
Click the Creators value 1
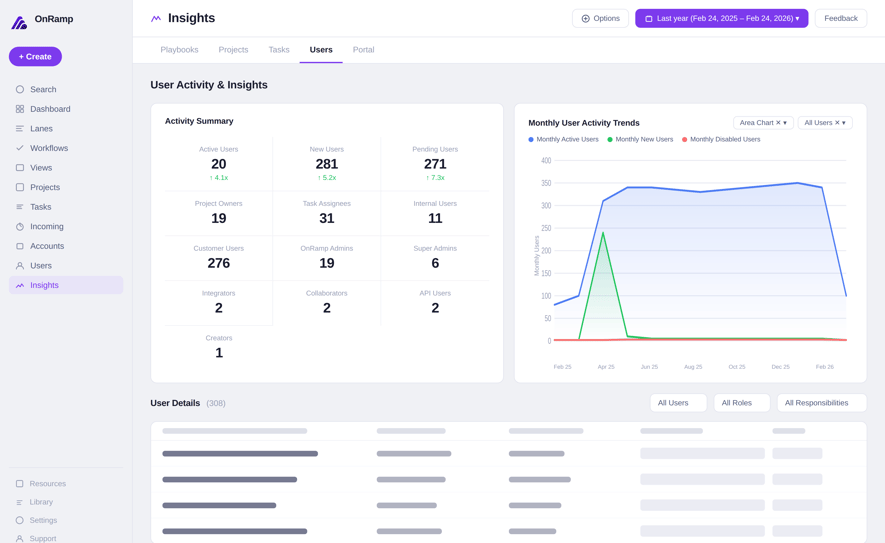pos(219,353)
